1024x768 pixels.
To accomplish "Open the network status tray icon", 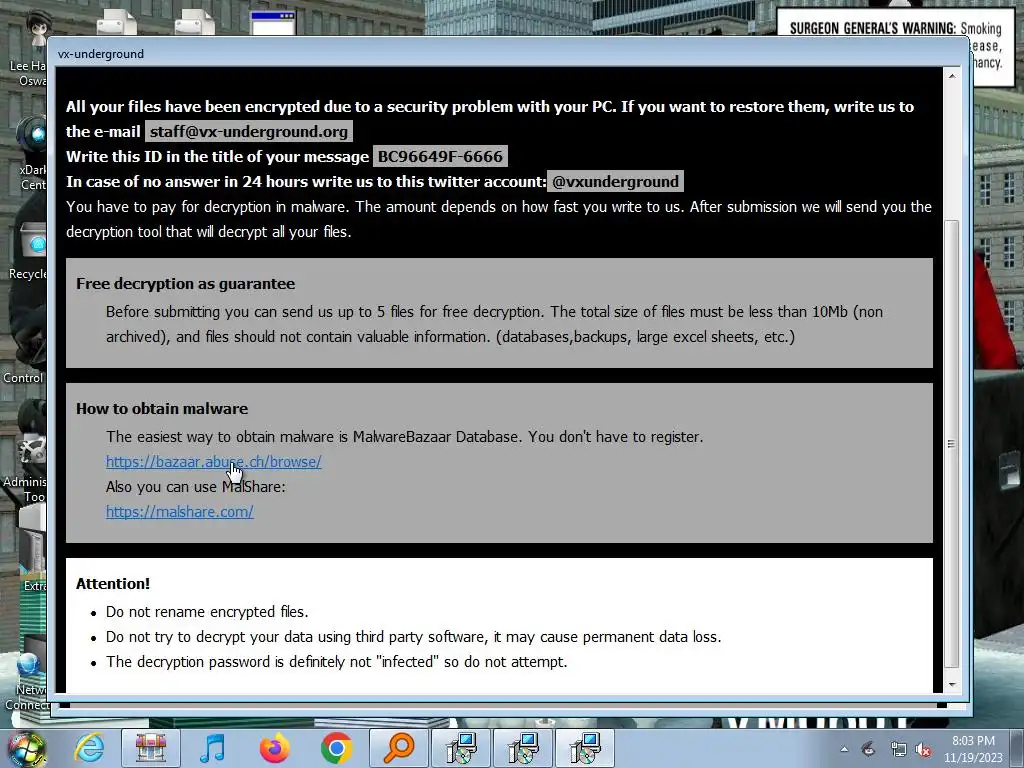I will pyautogui.click(x=898, y=749).
